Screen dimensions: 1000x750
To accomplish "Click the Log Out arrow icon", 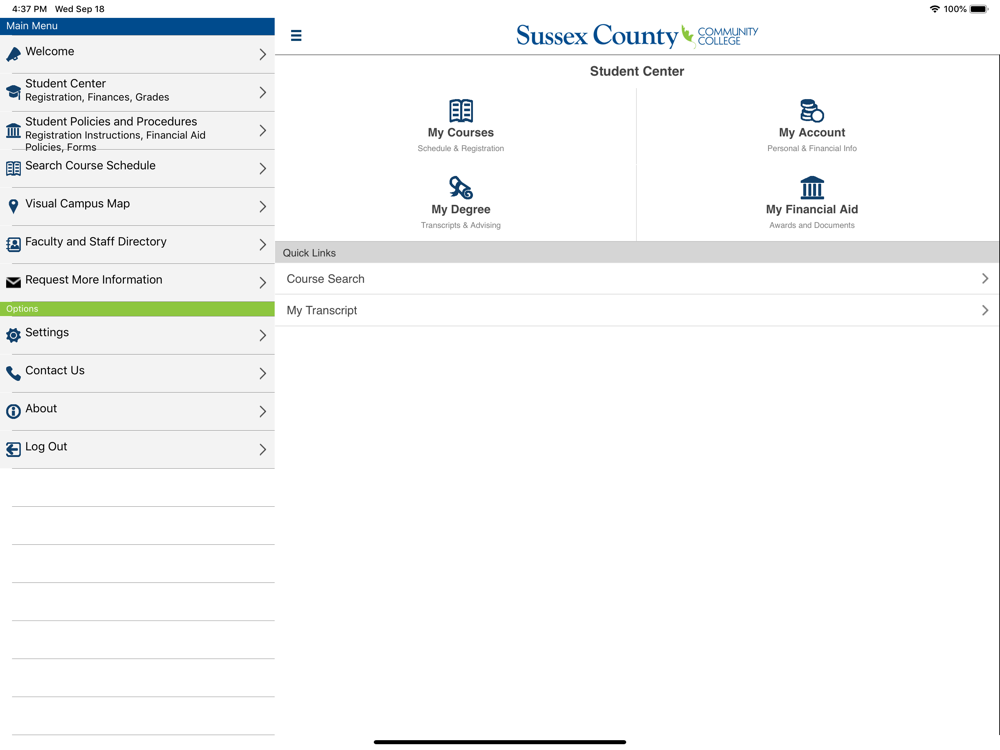I will (x=13, y=450).
